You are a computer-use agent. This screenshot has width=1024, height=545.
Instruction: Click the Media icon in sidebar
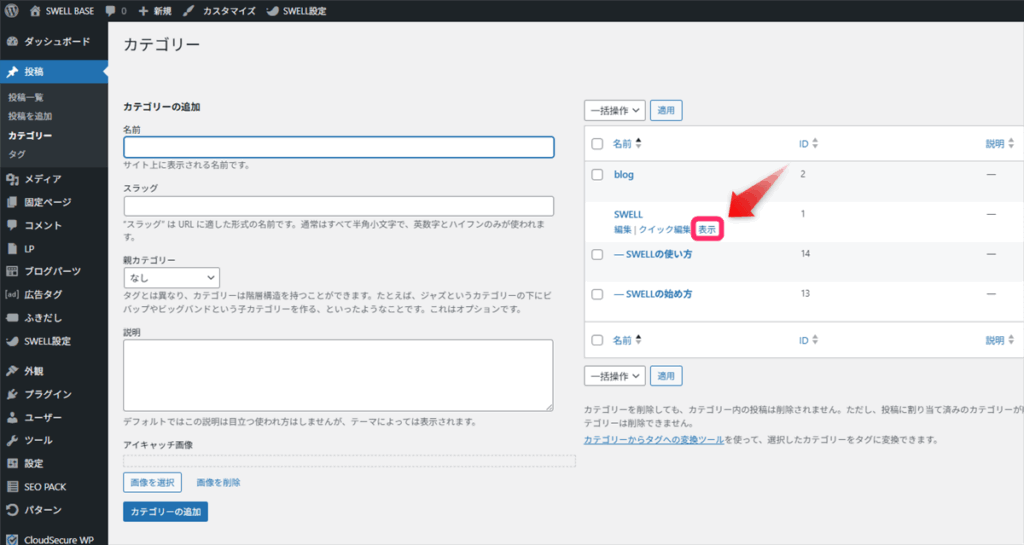pyautogui.click(x=12, y=179)
